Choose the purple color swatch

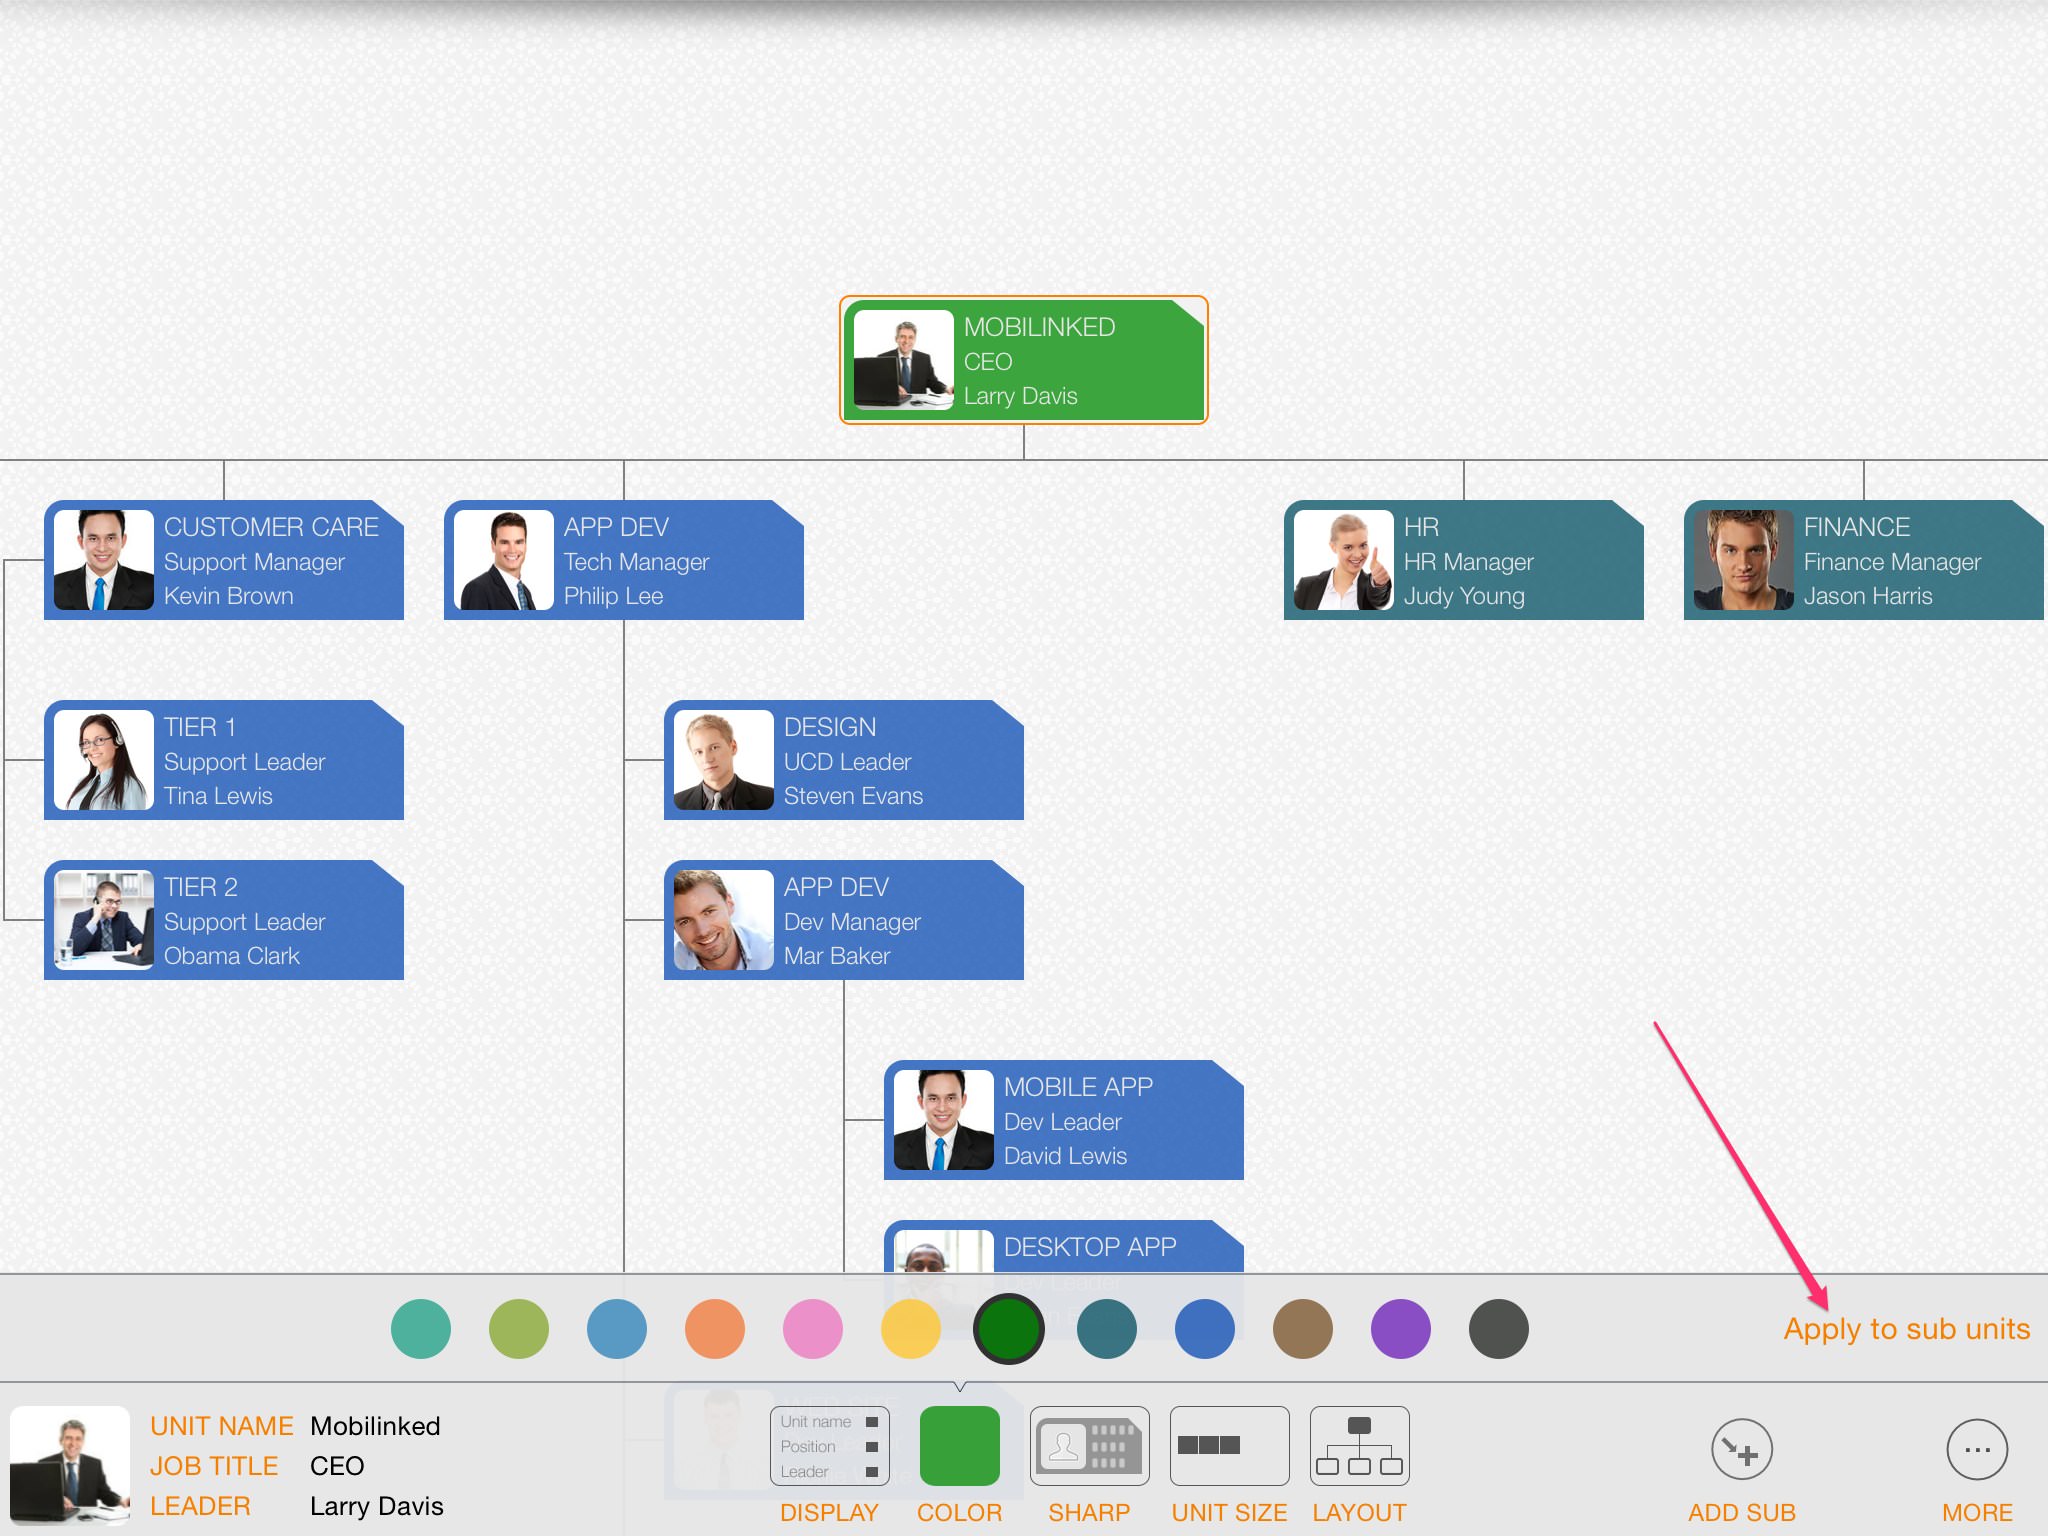pyautogui.click(x=1400, y=1329)
